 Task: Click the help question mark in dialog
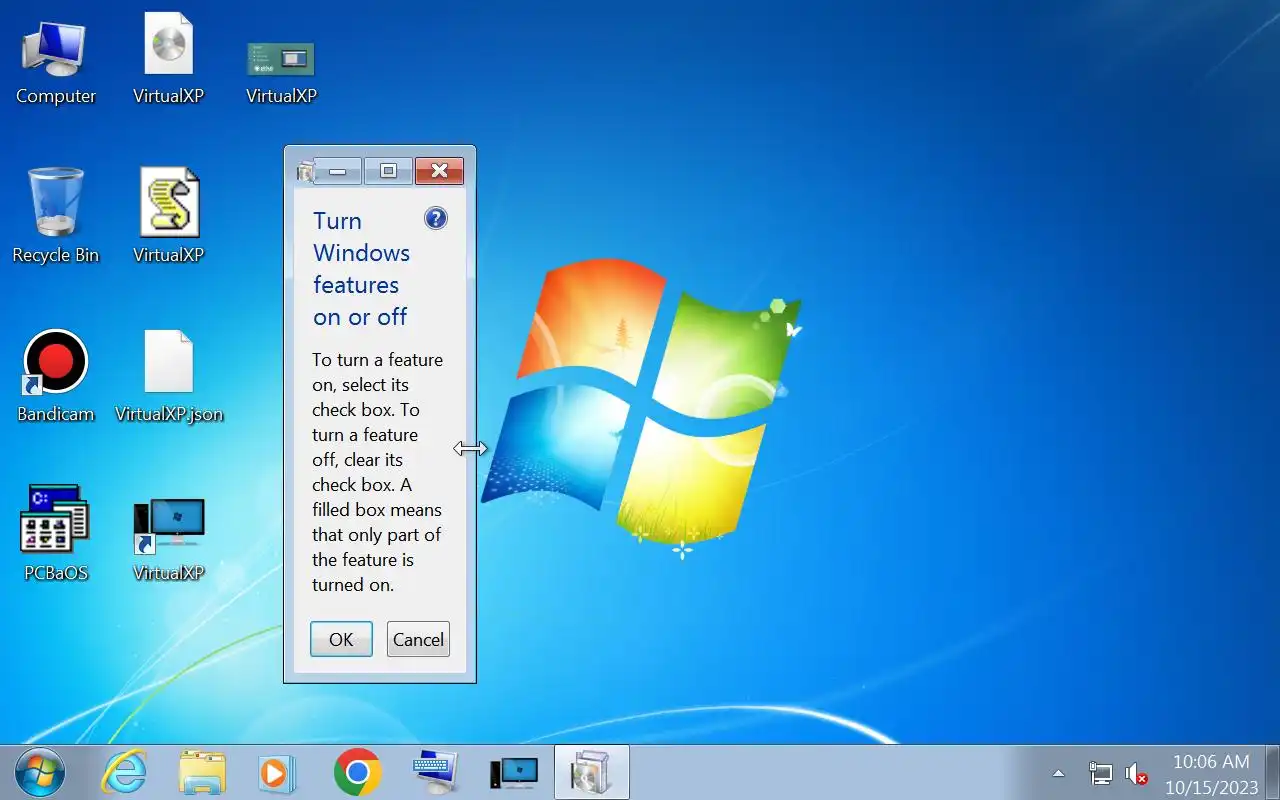click(x=436, y=219)
